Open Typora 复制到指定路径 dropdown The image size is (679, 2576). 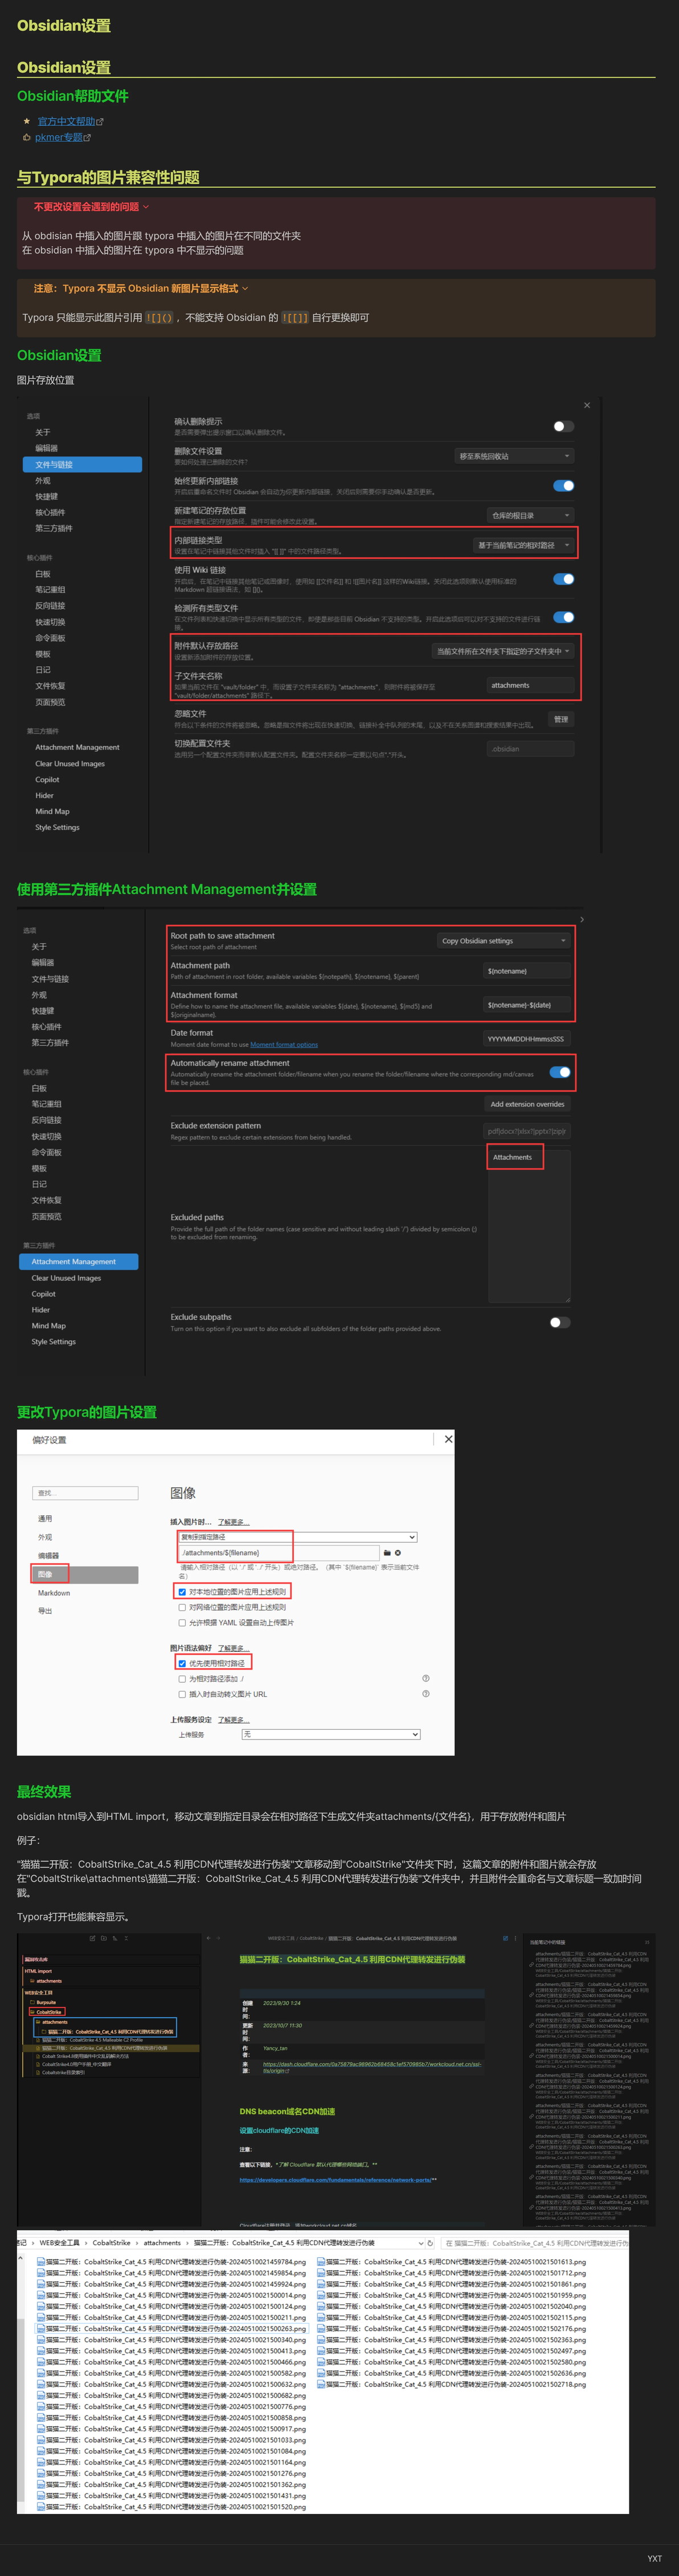298,1537
